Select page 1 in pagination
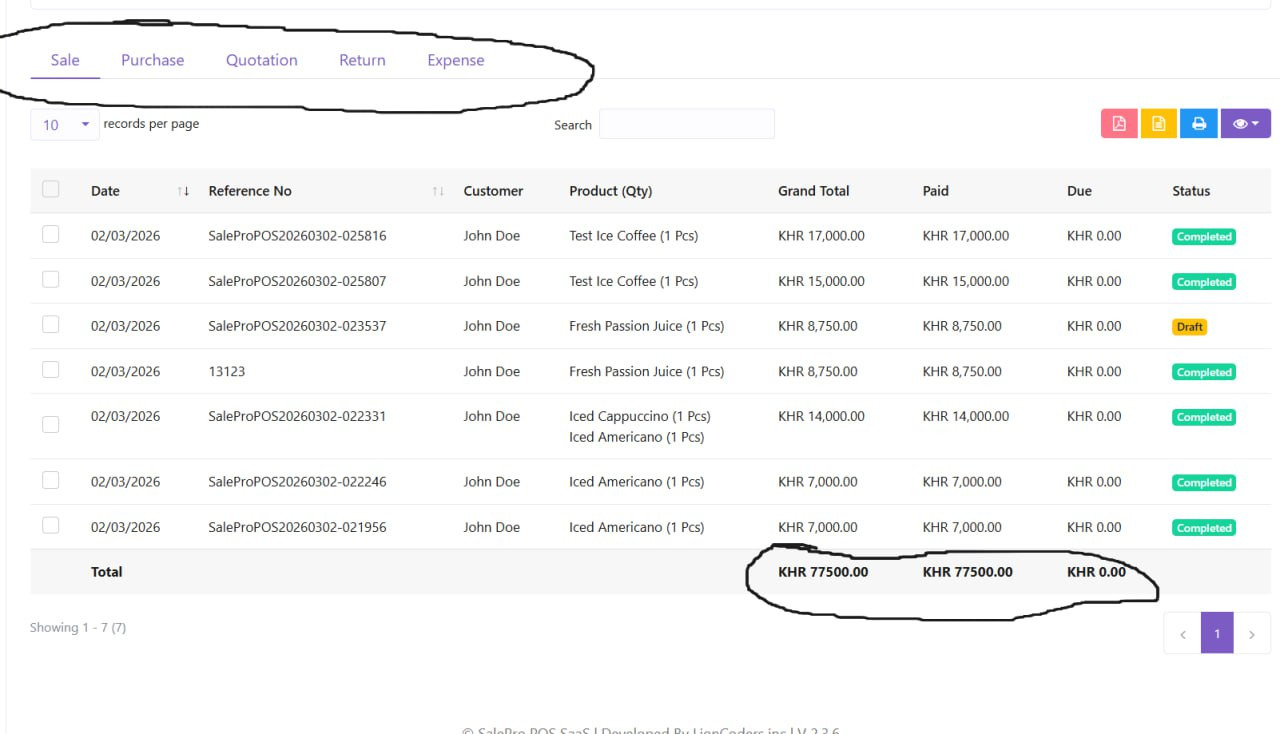Image resolution: width=1280 pixels, height=734 pixels. click(x=1217, y=633)
